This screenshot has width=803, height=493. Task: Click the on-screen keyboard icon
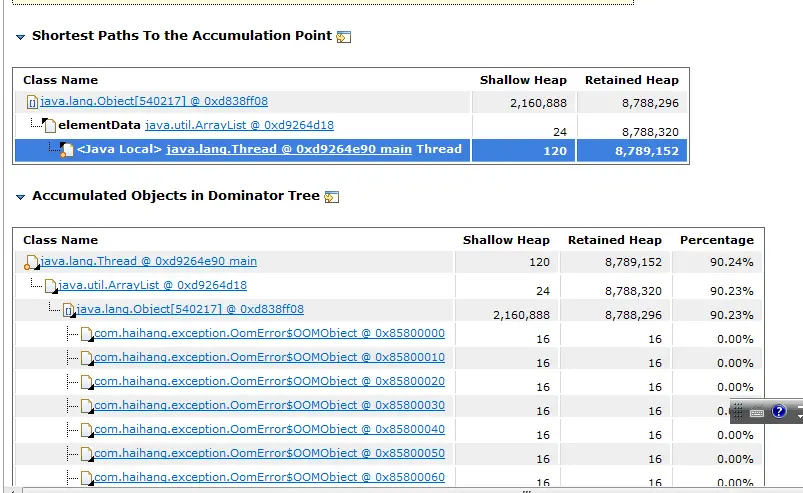point(757,412)
